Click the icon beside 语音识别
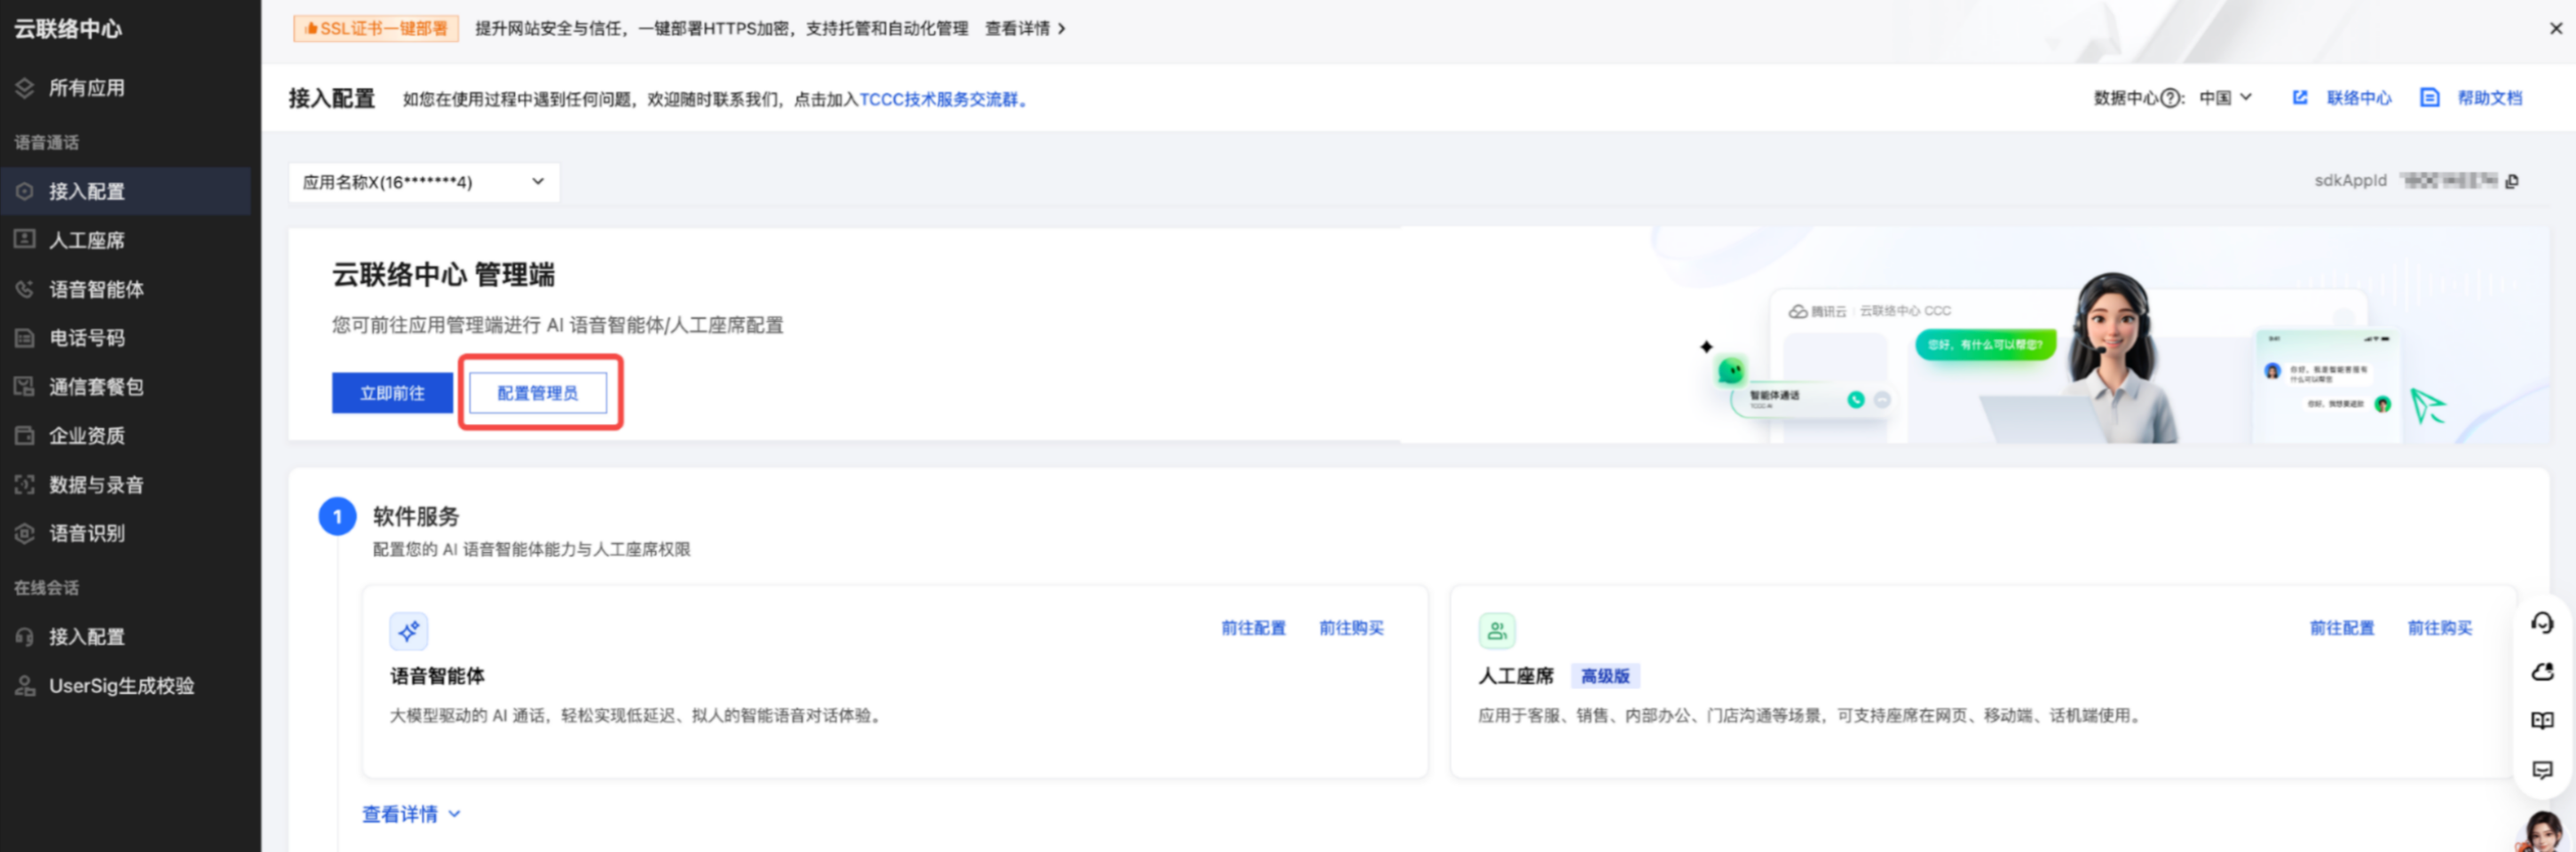This screenshot has width=2576, height=852. (25, 533)
